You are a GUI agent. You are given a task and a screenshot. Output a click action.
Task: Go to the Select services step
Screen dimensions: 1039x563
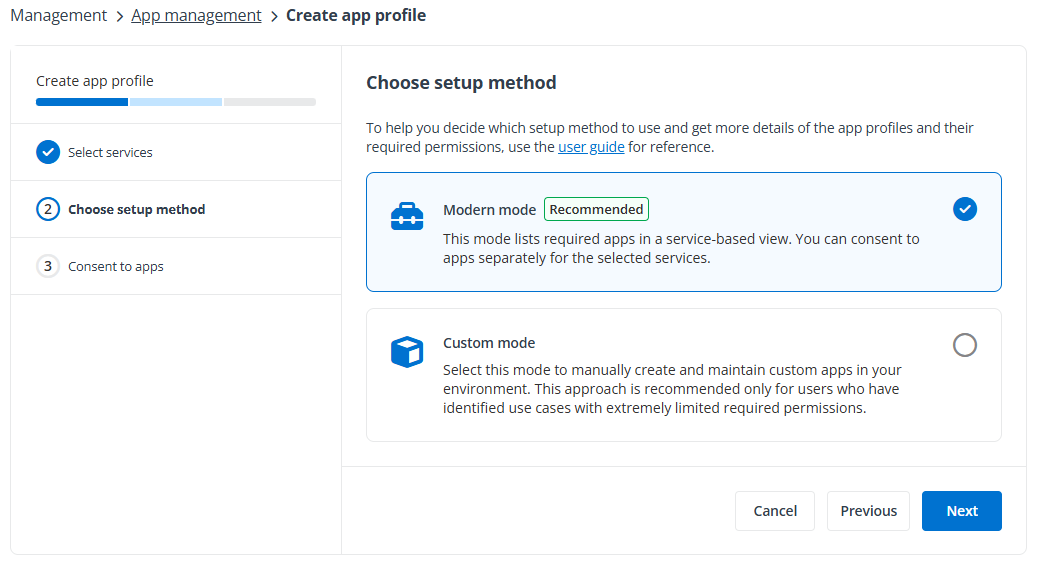point(176,152)
